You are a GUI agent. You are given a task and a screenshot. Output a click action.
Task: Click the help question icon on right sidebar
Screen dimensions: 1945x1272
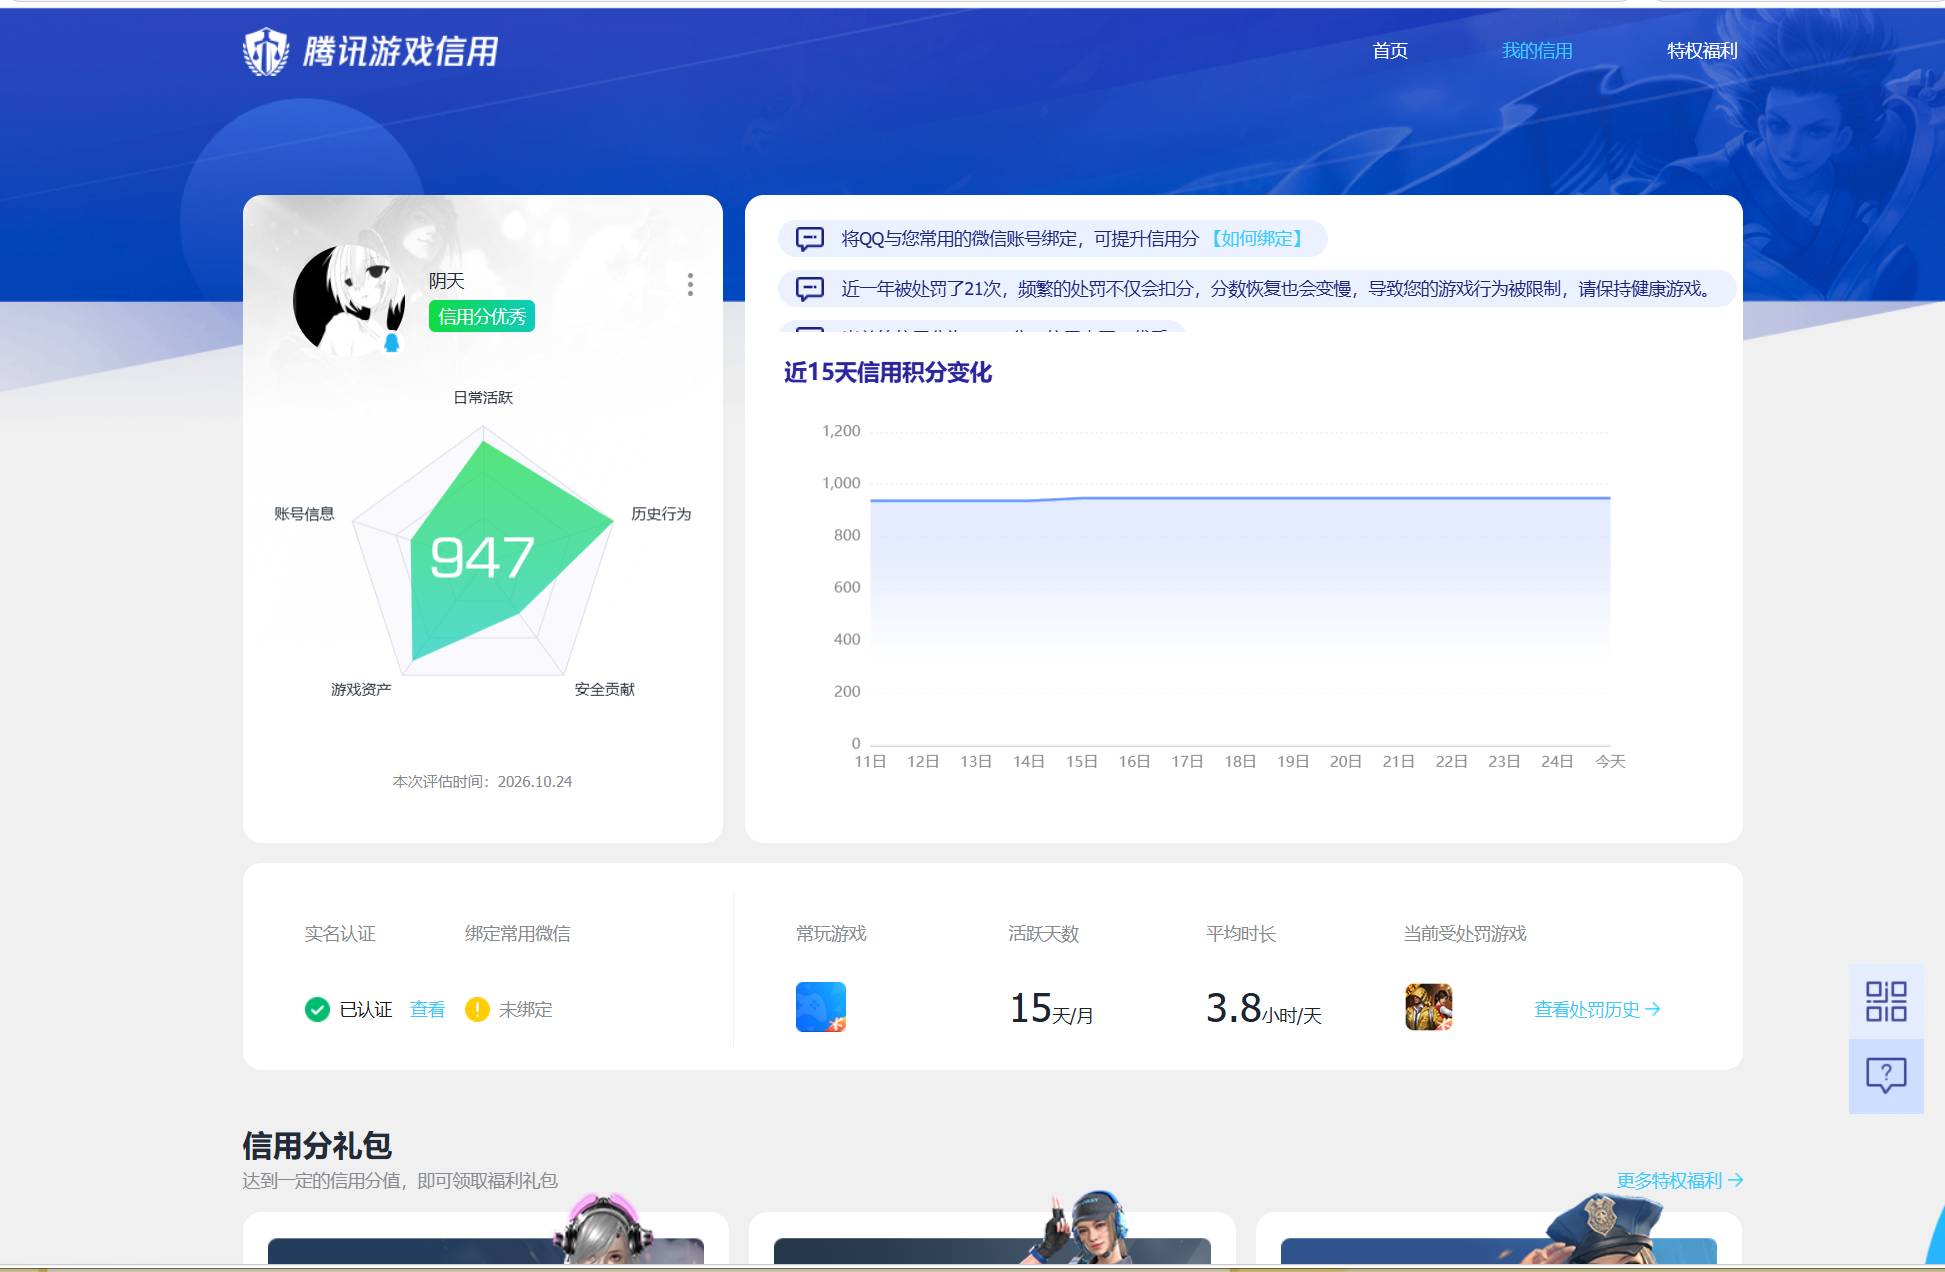(1886, 1076)
